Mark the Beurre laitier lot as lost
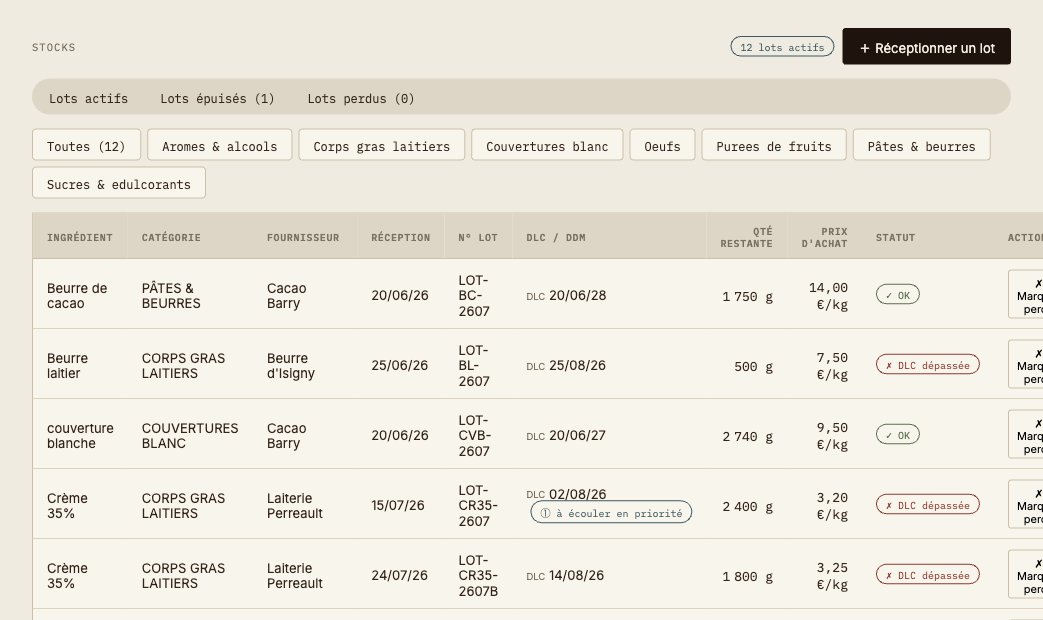Image resolution: width=1043 pixels, height=620 pixels. pyautogui.click(x=1026, y=364)
